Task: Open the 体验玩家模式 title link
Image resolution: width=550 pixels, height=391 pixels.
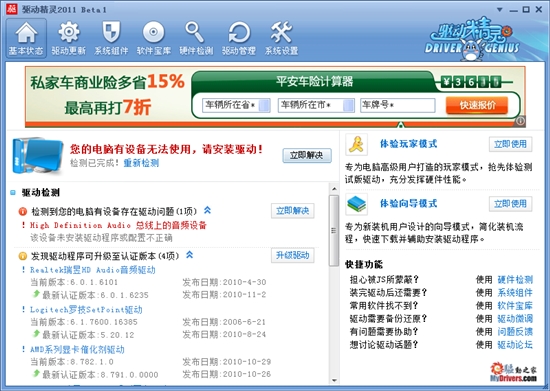Action: (x=409, y=144)
